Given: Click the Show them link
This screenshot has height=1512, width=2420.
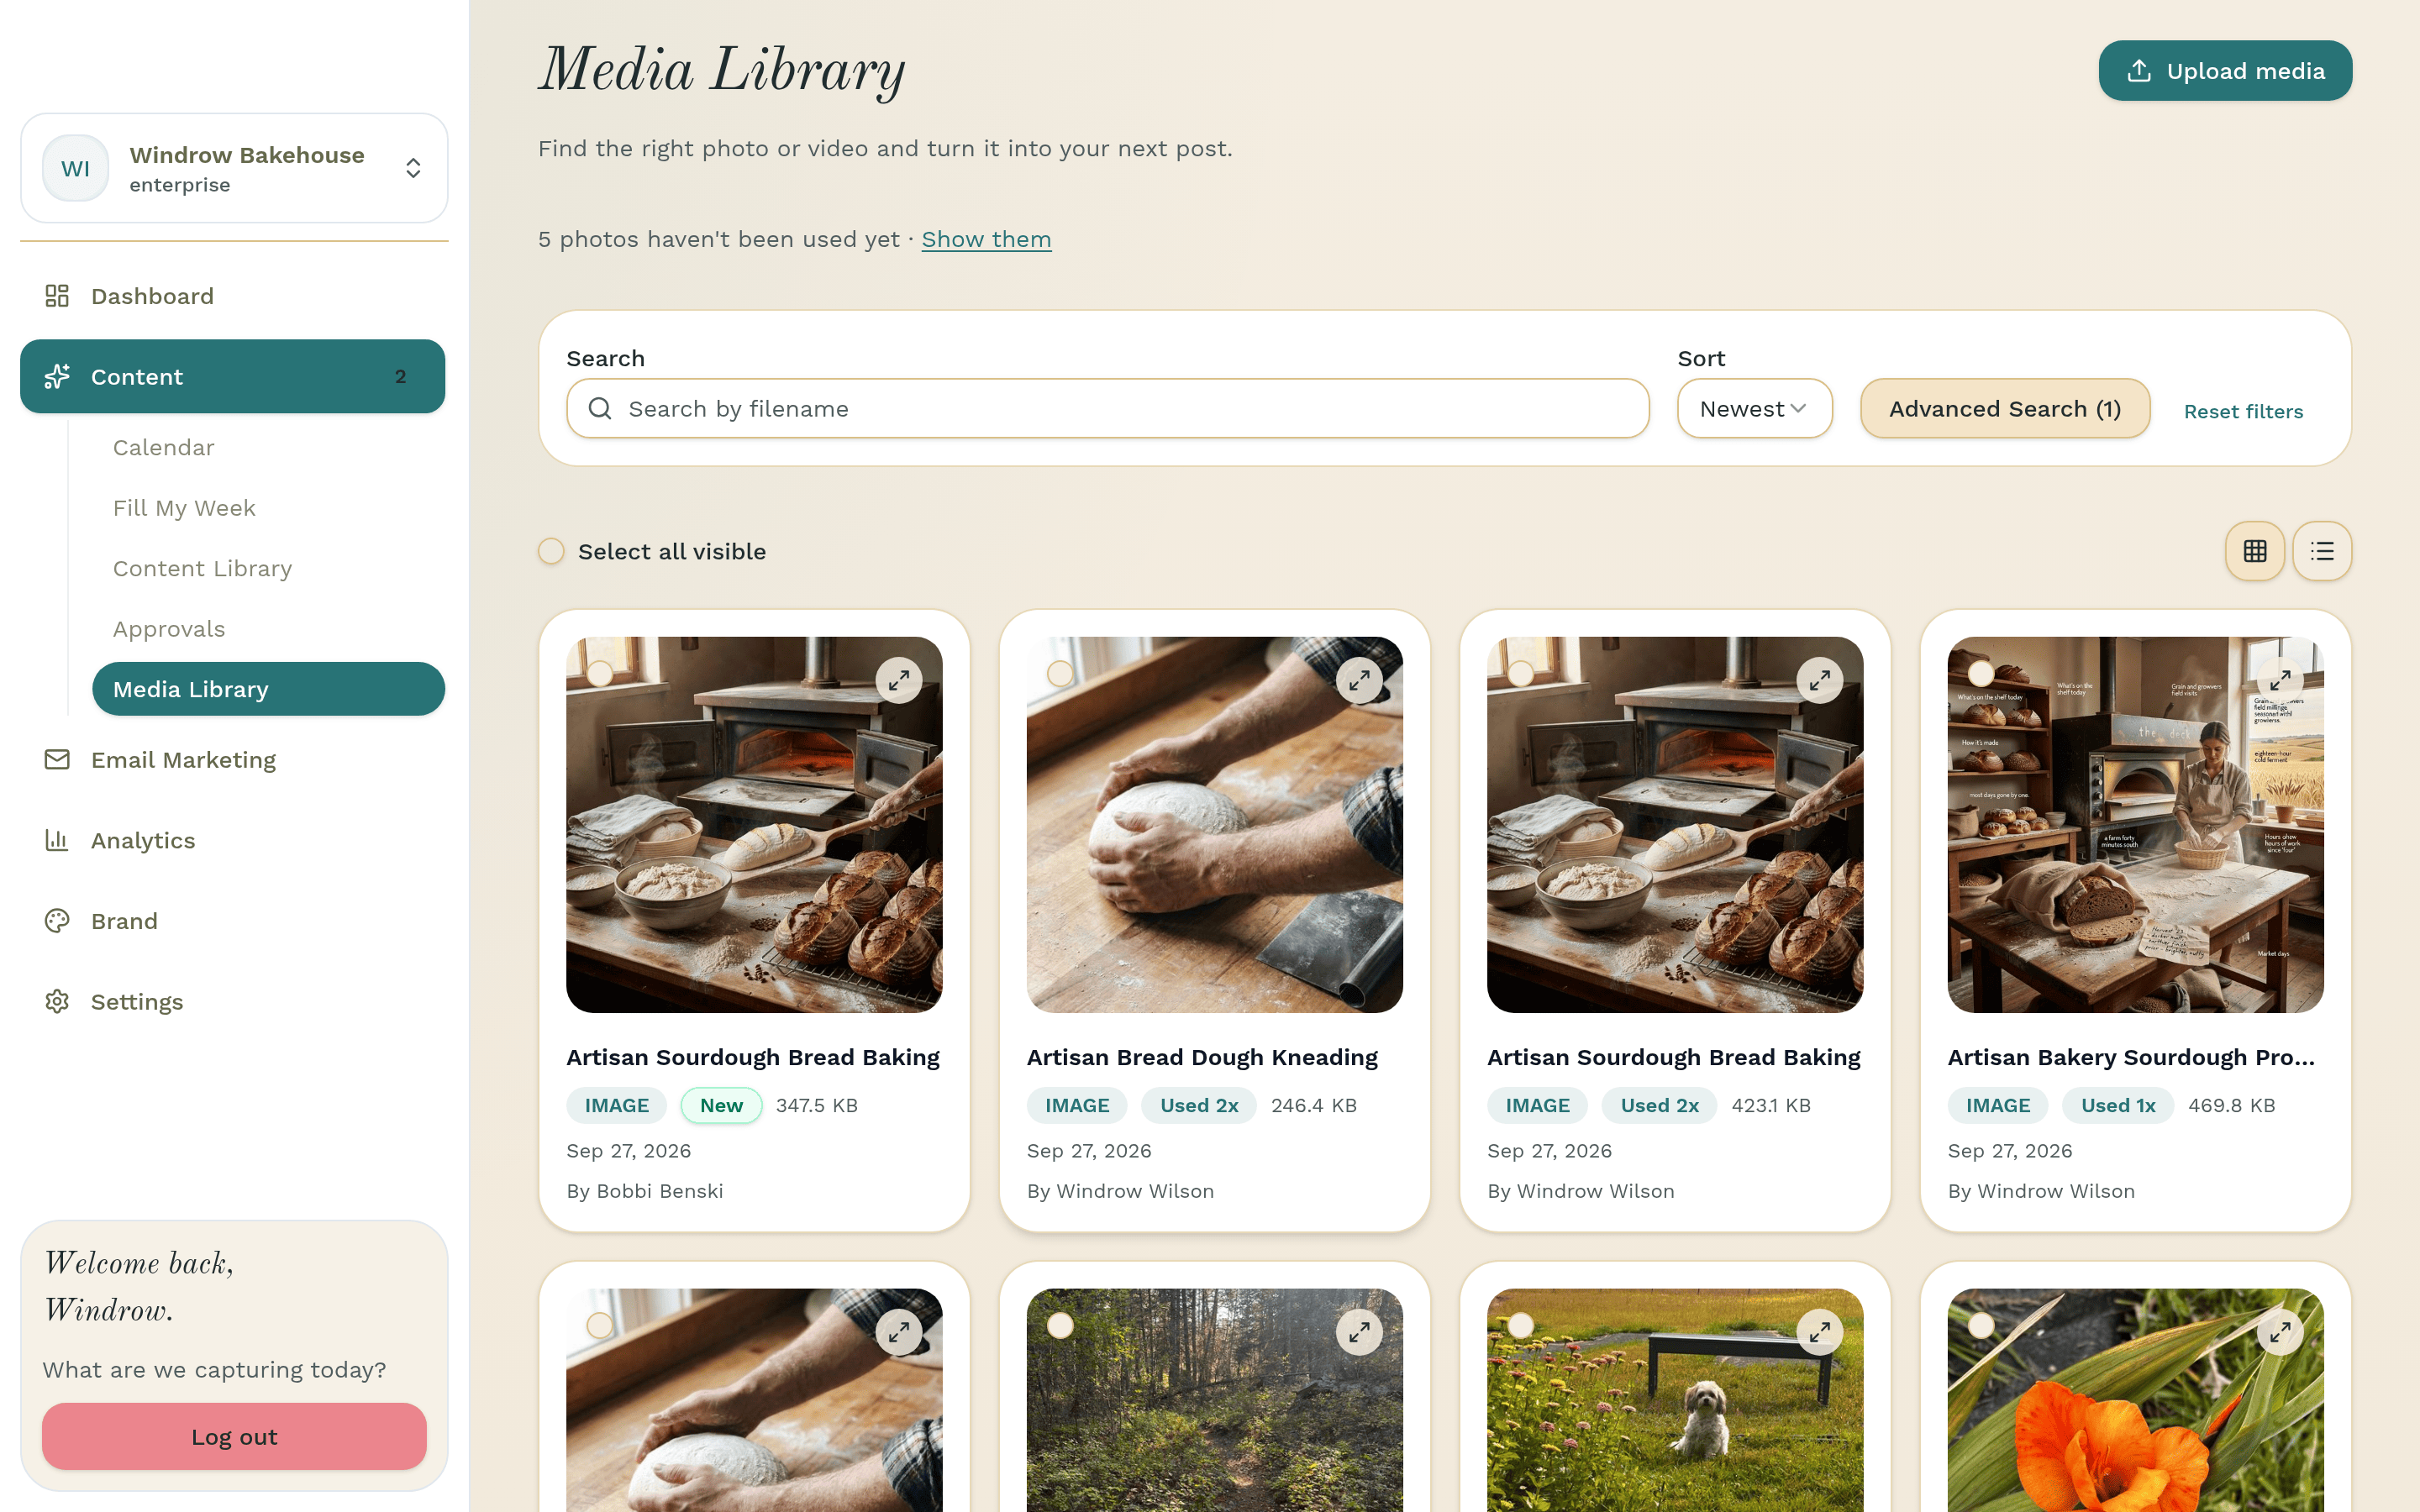Looking at the screenshot, I should coord(986,239).
